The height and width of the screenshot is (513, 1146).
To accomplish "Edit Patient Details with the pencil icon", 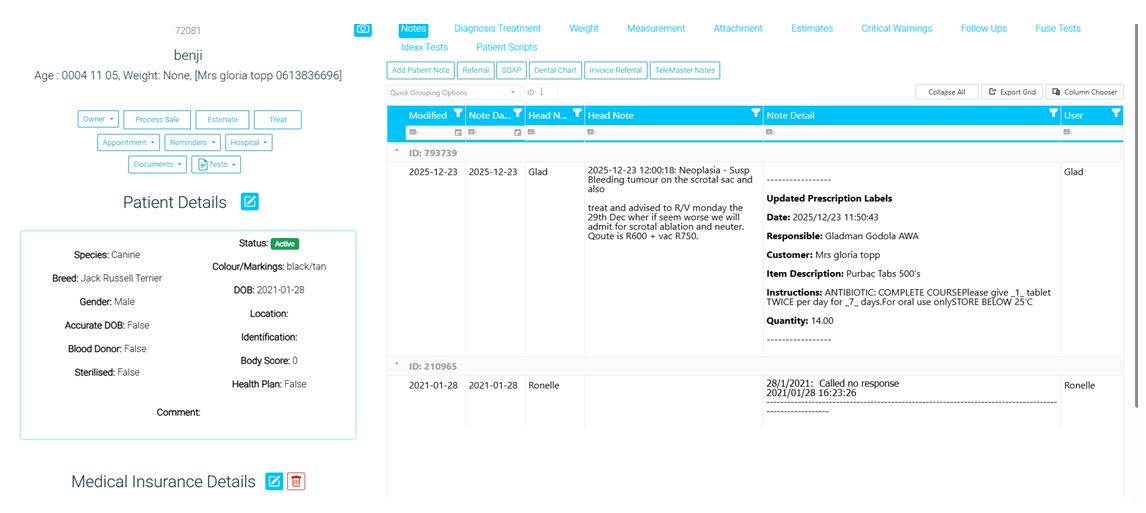I will coord(250,202).
